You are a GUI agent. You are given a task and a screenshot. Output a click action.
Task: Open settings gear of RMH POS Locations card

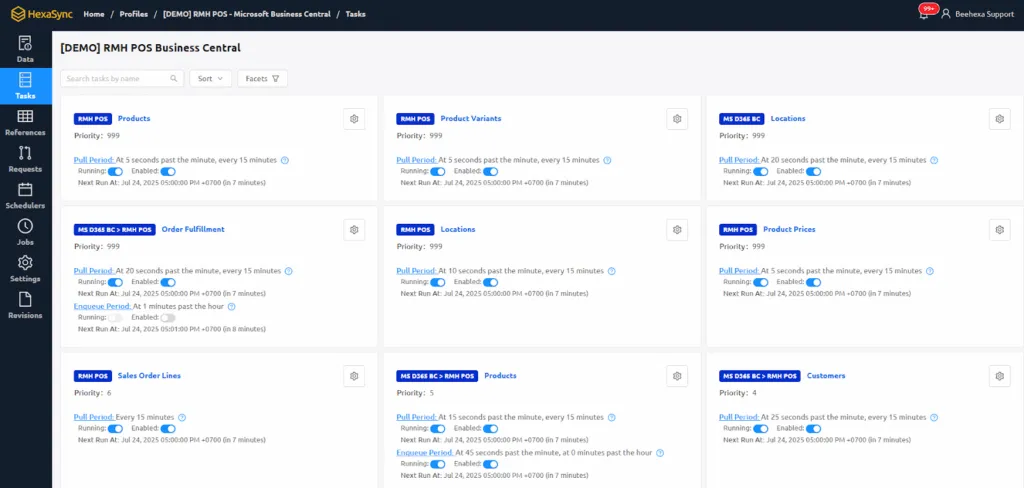(677, 230)
